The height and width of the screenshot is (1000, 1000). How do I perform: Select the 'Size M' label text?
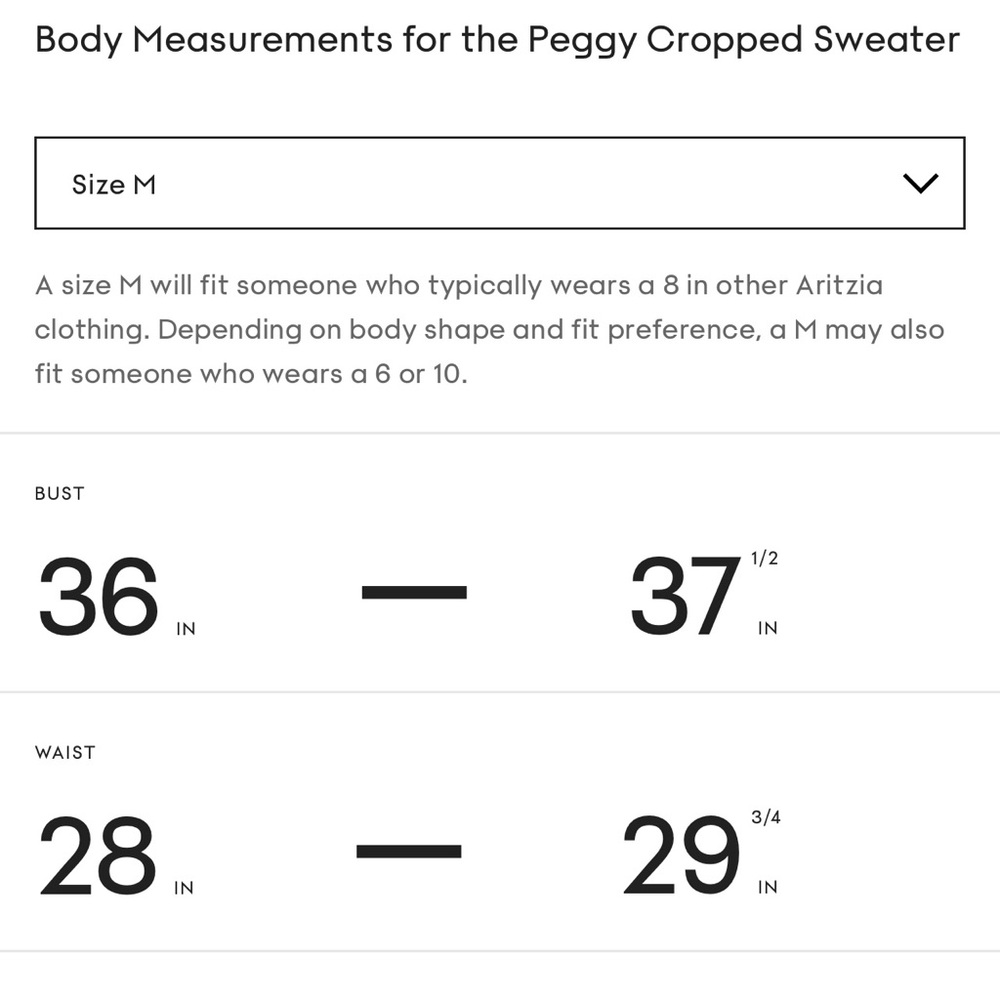coord(114,184)
